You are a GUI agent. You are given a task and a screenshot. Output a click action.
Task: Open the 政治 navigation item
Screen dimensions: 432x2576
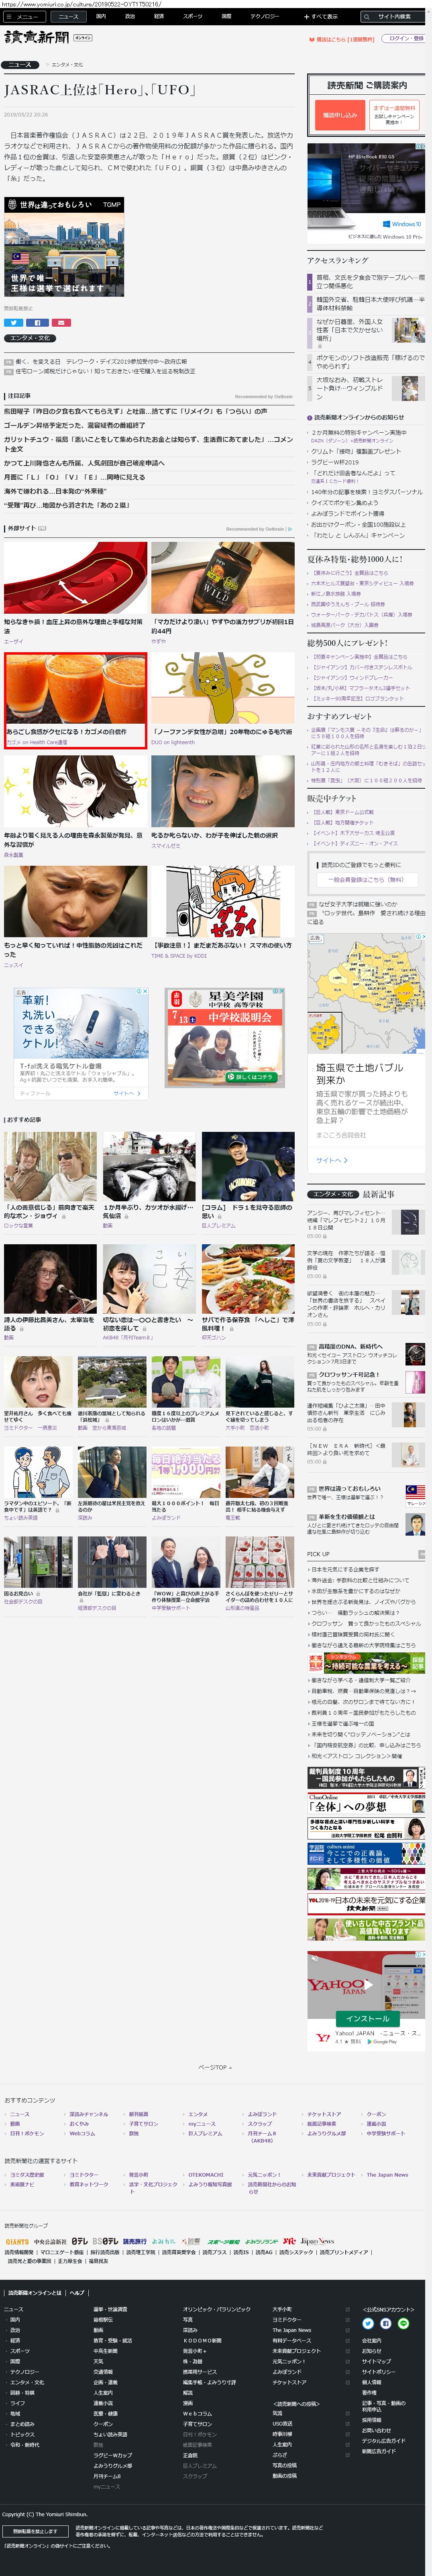[x=130, y=16]
